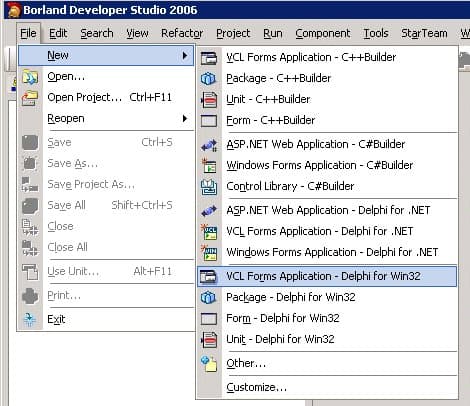
Task: Open the Search menu
Action: [97, 33]
